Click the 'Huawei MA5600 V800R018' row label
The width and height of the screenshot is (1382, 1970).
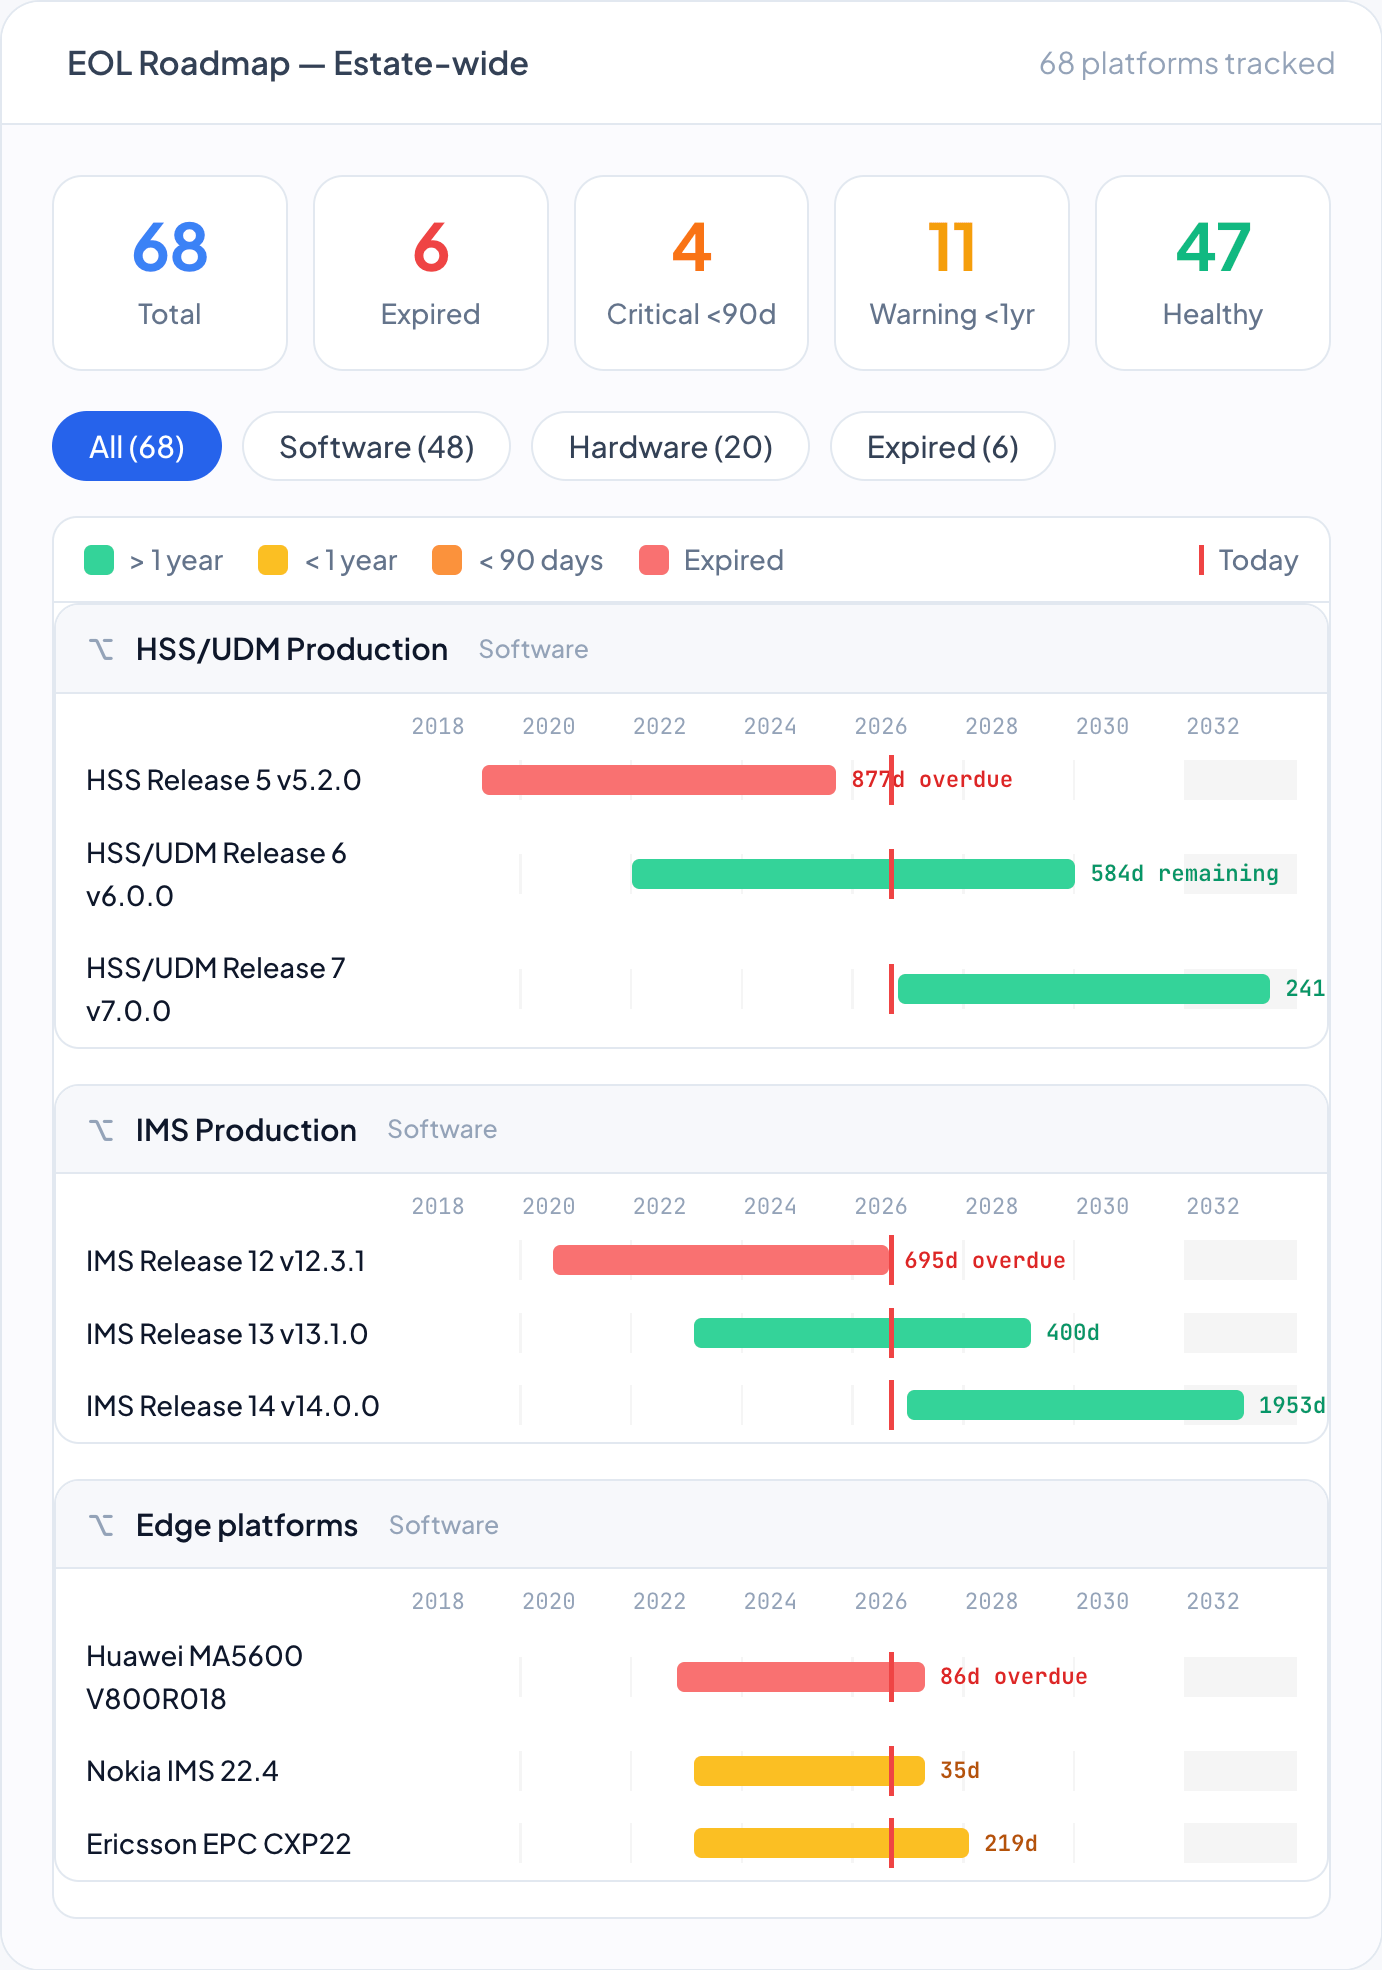[x=195, y=1677]
